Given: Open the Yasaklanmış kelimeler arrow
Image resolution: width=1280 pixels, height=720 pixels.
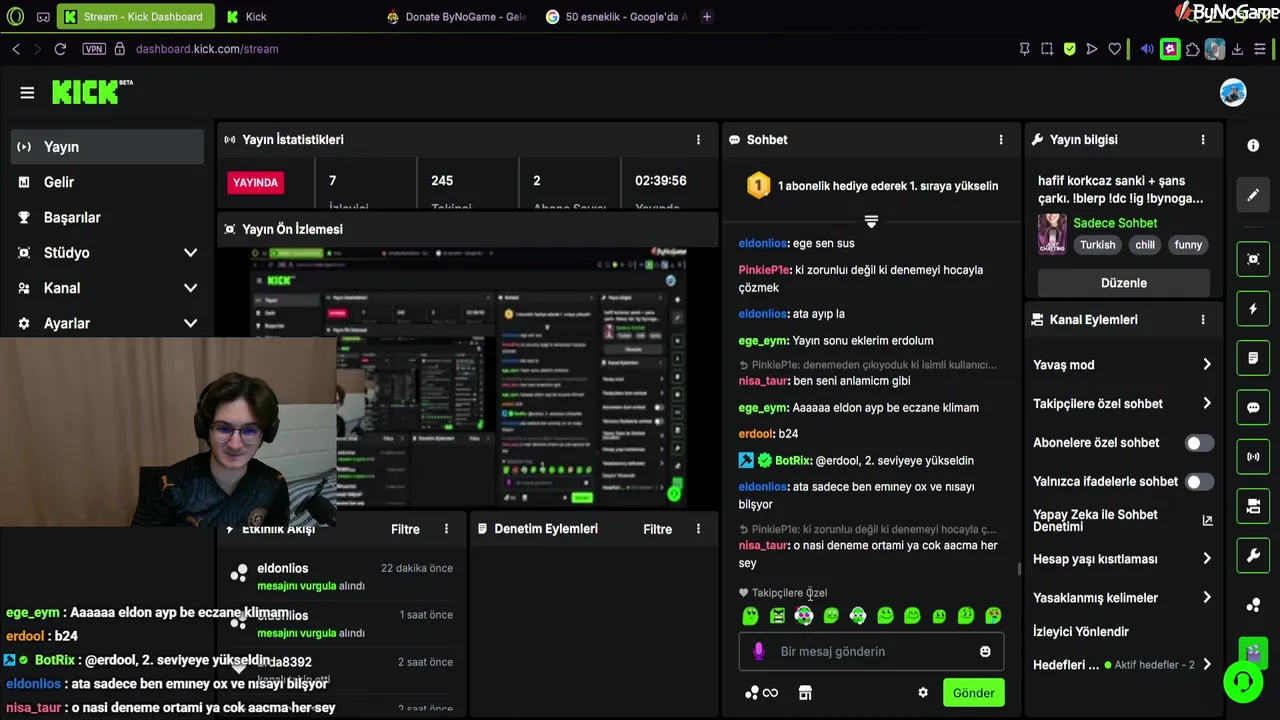Looking at the screenshot, I should [1207, 598].
